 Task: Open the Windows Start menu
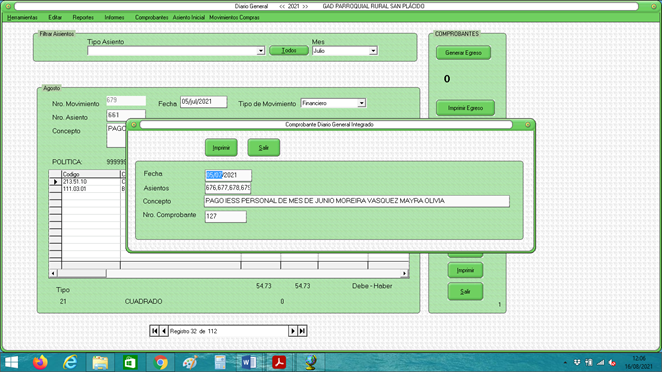tap(11, 362)
